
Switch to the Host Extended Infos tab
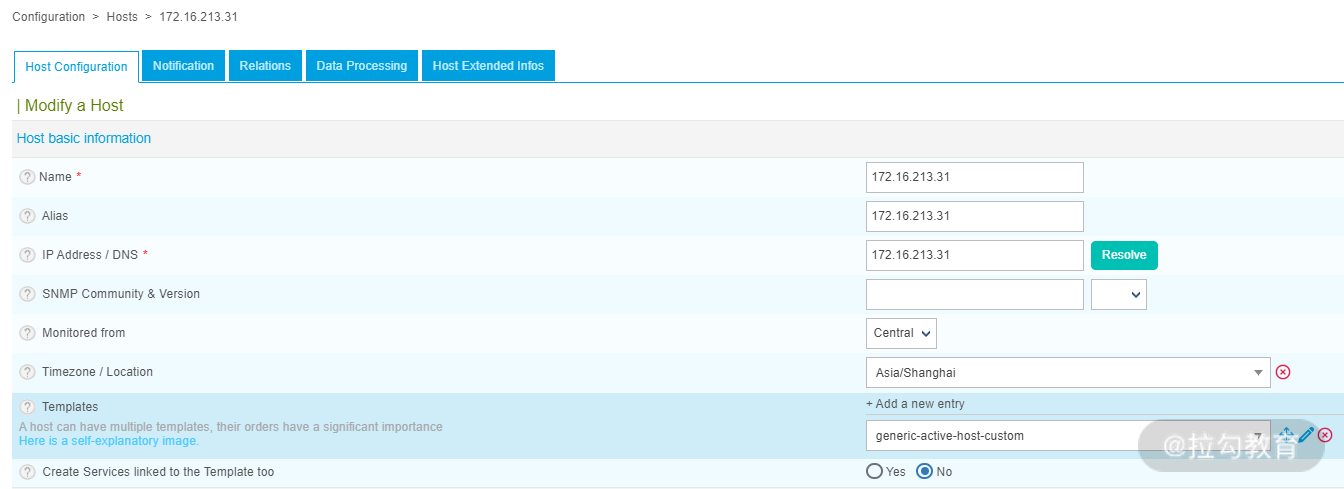coord(488,66)
